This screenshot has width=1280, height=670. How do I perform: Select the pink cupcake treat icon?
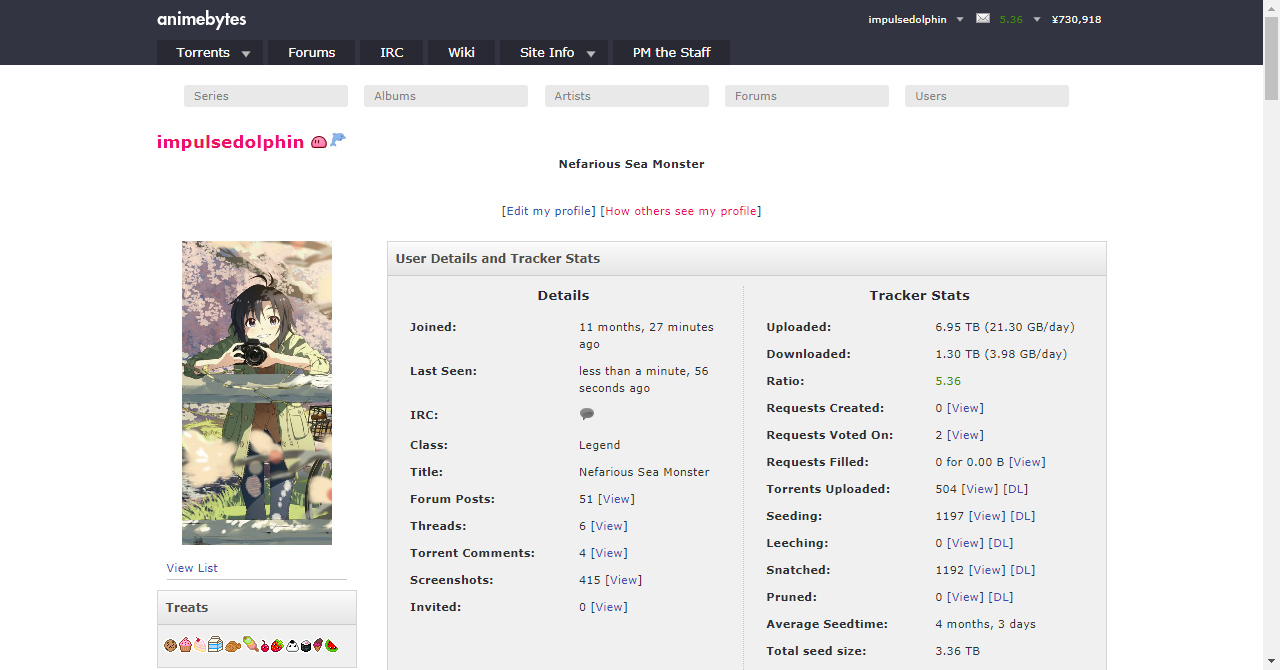[x=185, y=646]
